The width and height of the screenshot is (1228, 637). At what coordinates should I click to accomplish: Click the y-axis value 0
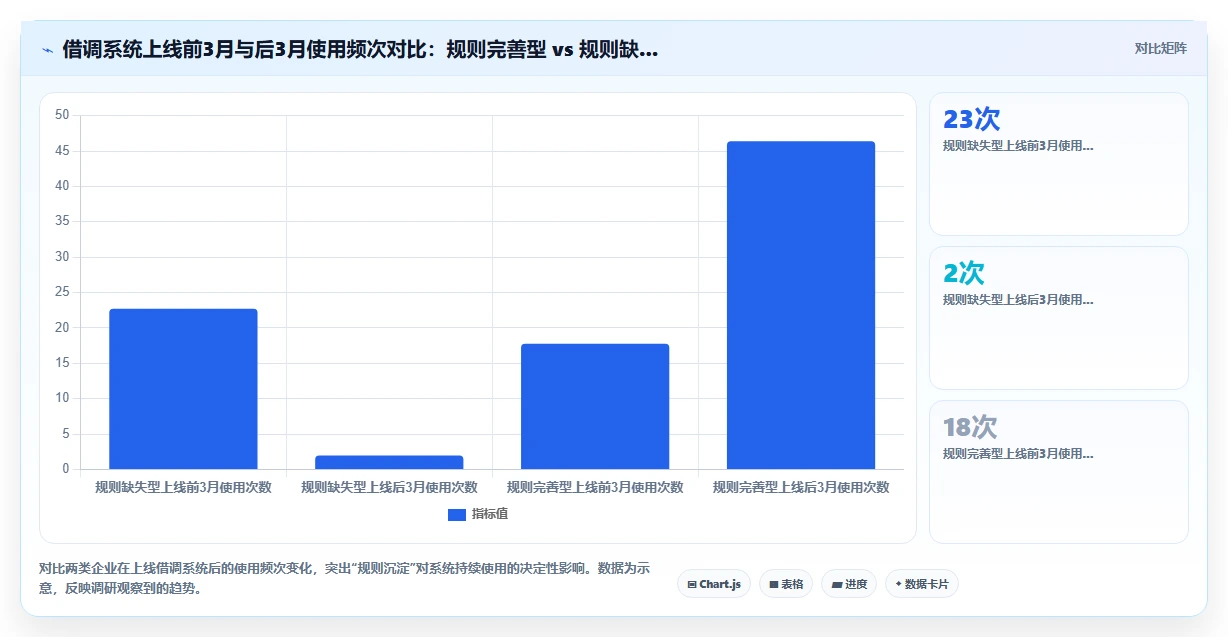66,469
